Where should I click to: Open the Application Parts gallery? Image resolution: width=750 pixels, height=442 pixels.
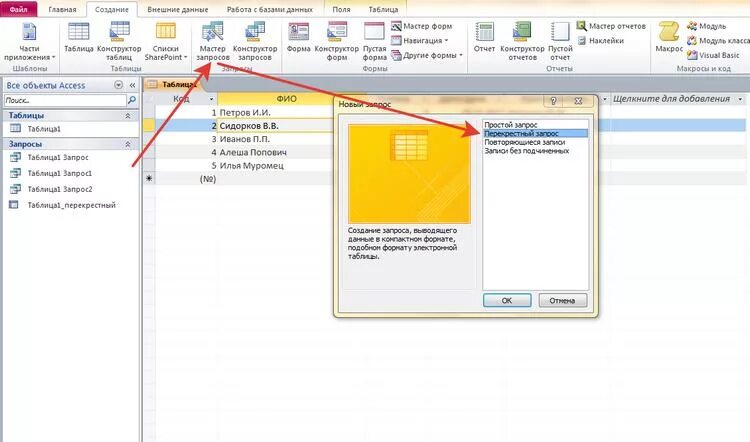[29, 42]
